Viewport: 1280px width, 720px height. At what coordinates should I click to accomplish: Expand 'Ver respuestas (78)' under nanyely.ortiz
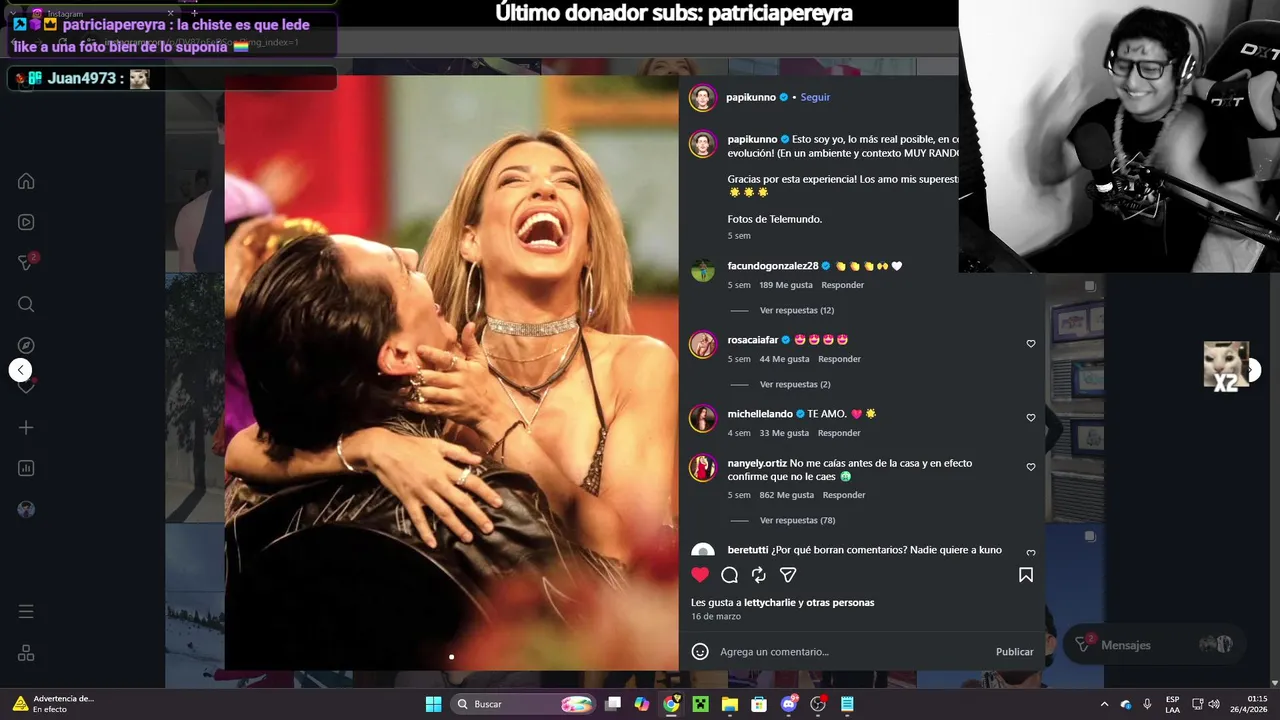(x=797, y=520)
